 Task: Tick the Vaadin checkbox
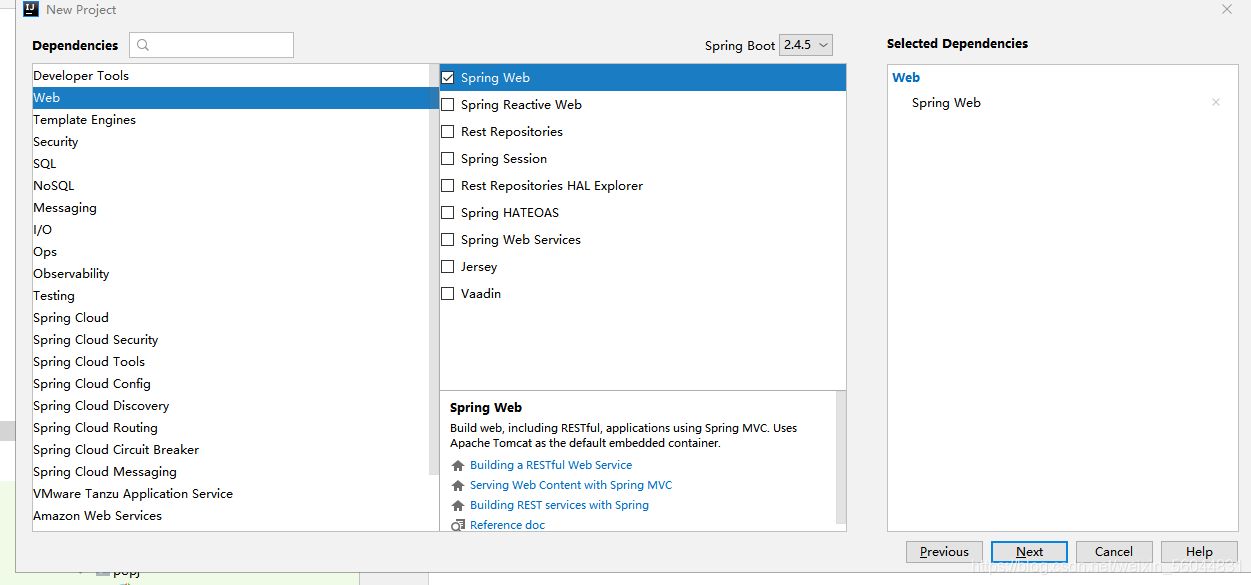click(x=448, y=294)
